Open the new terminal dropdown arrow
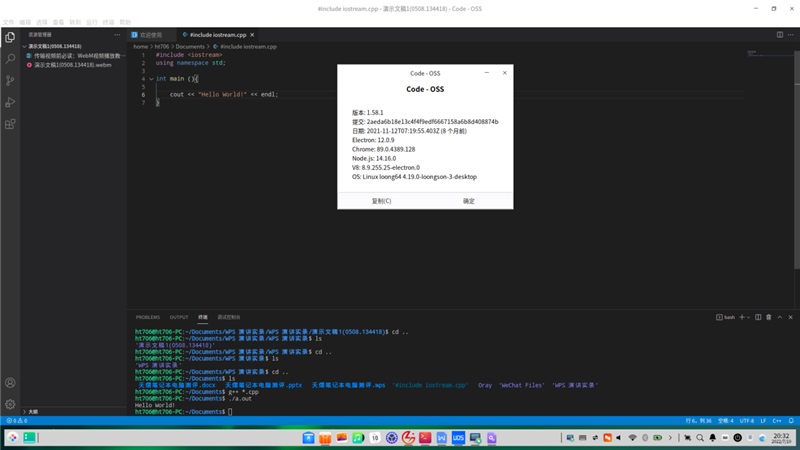The image size is (800, 450). [x=748, y=317]
